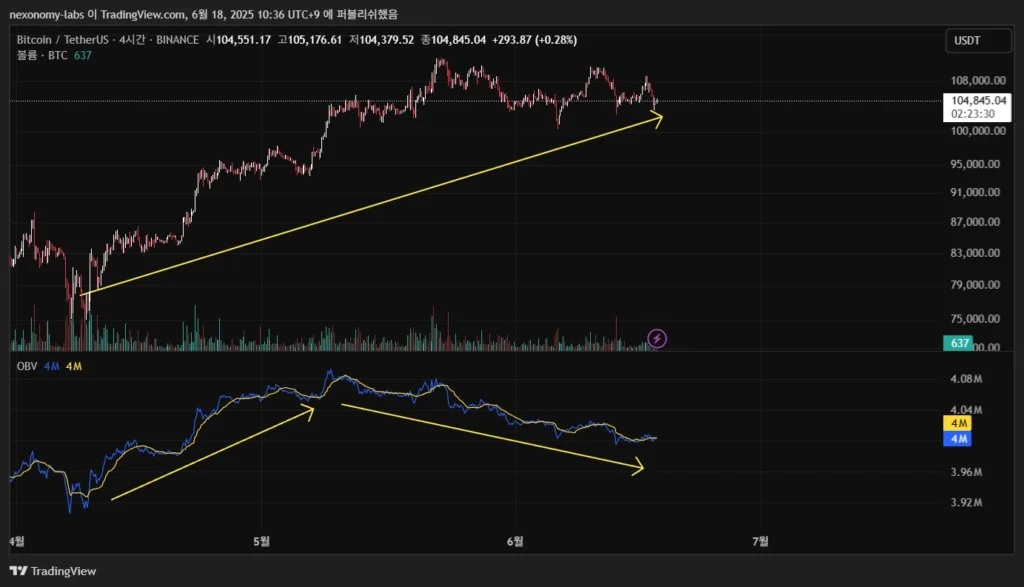Click the arrowhead of the price trendline
The width and height of the screenshot is (1024, 587).
tap(659, 118)
